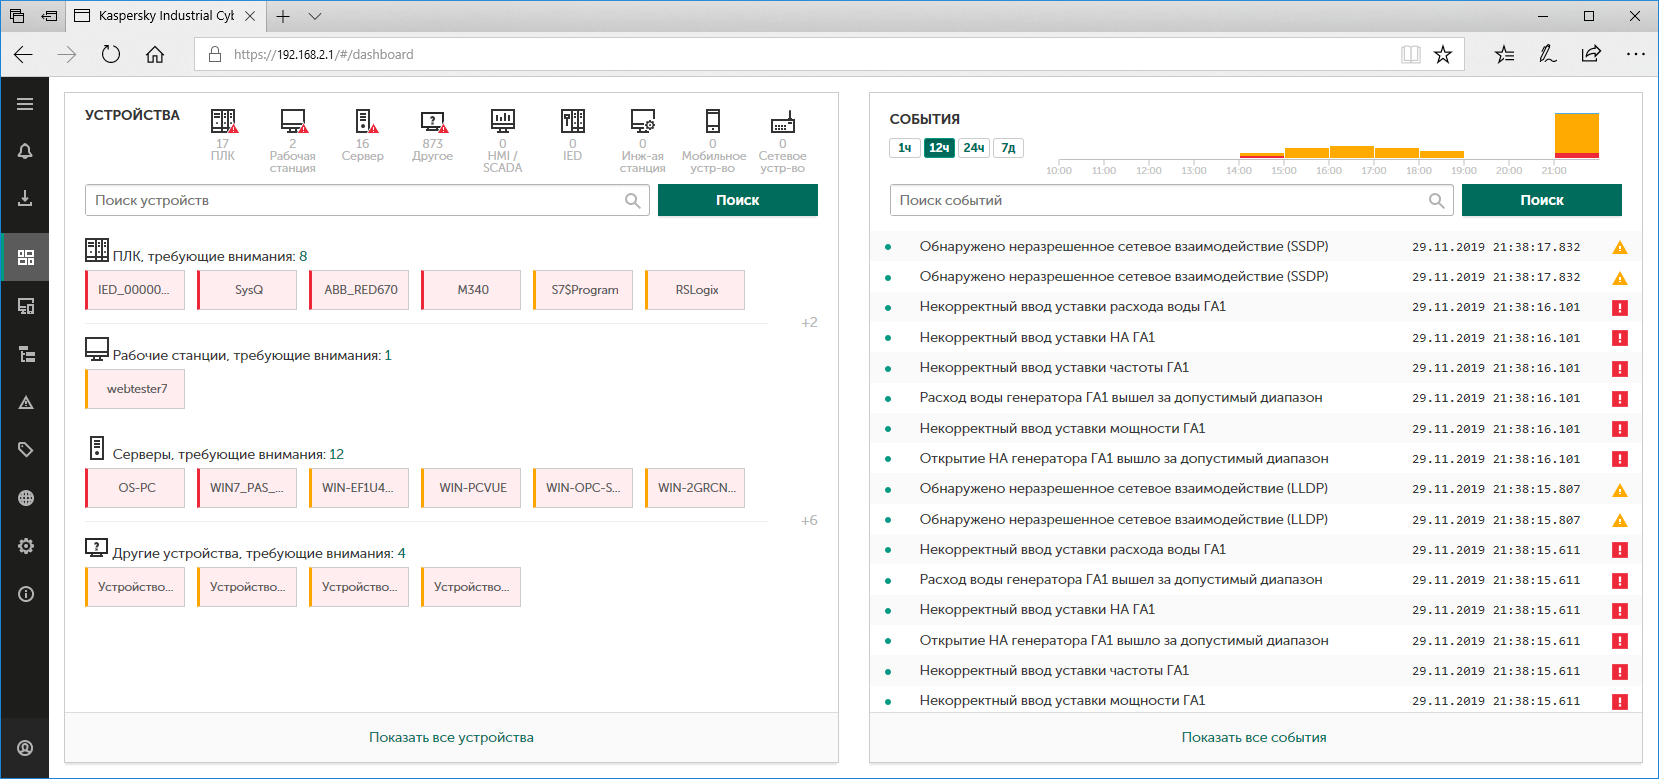Select the Server device category icon

click(x=363, y=123)
